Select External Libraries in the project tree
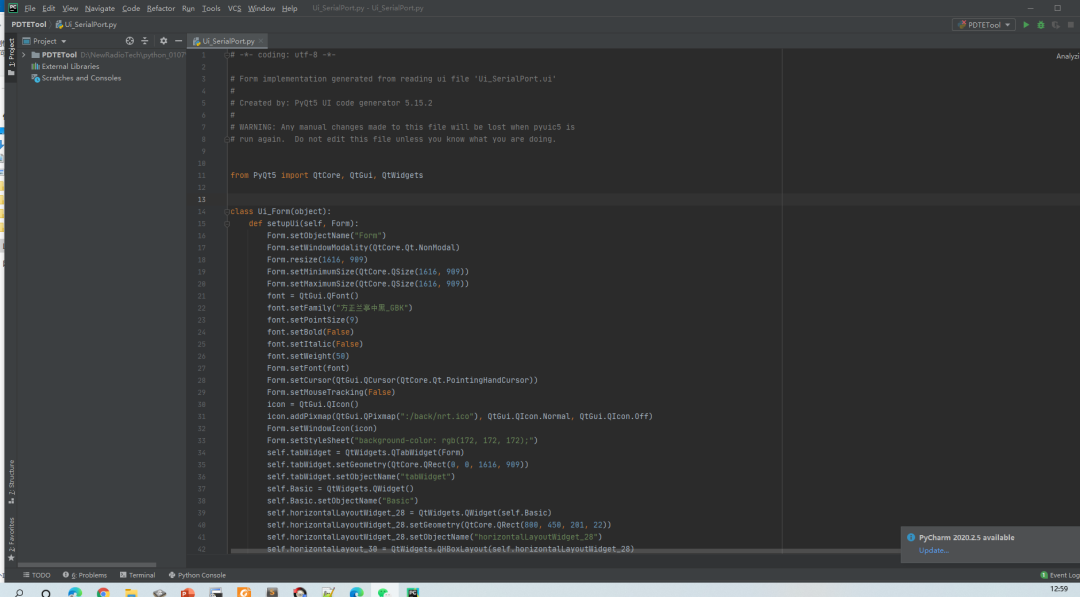Screen dimensions: 1080x597 [x=65, y=67]
